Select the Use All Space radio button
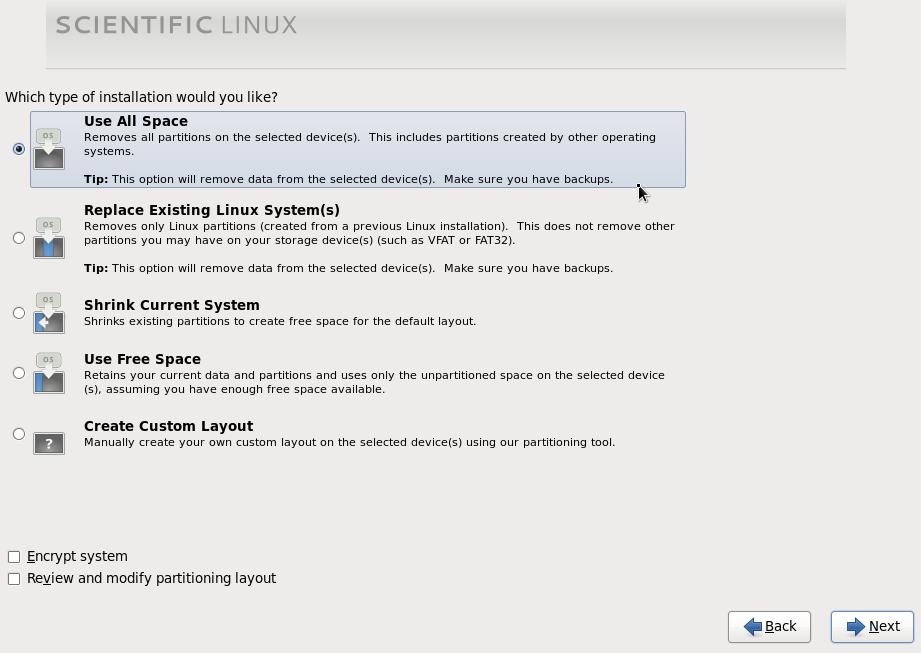 [x=18, y=149]
